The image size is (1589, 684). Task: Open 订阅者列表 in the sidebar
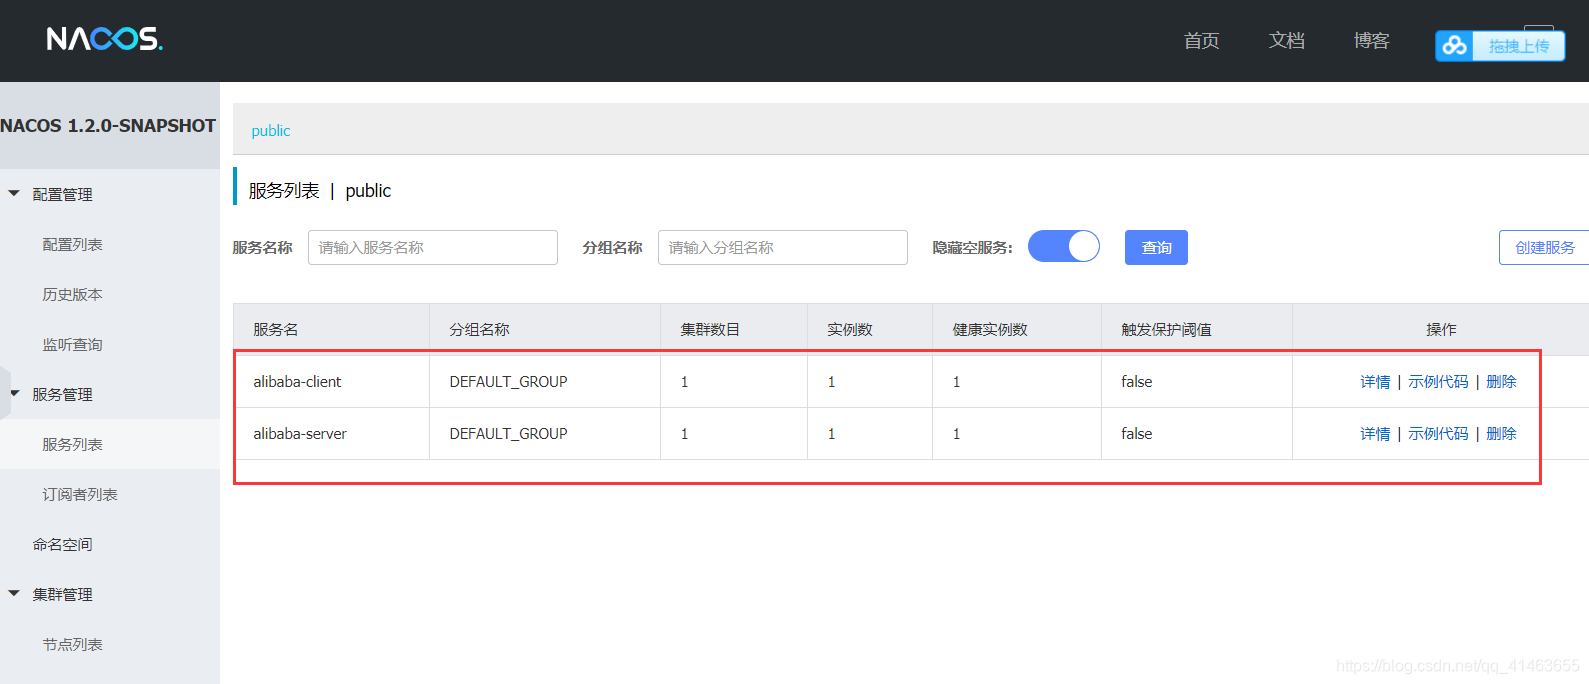(80, 494)
